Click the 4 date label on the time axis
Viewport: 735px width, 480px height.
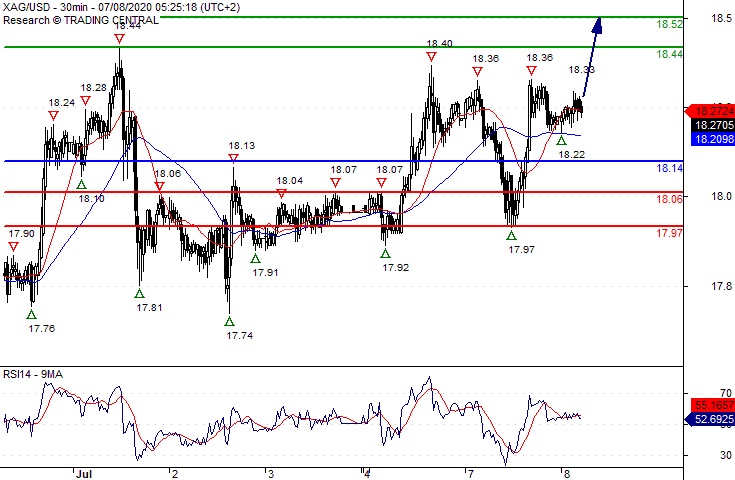[x=367, y=474]
